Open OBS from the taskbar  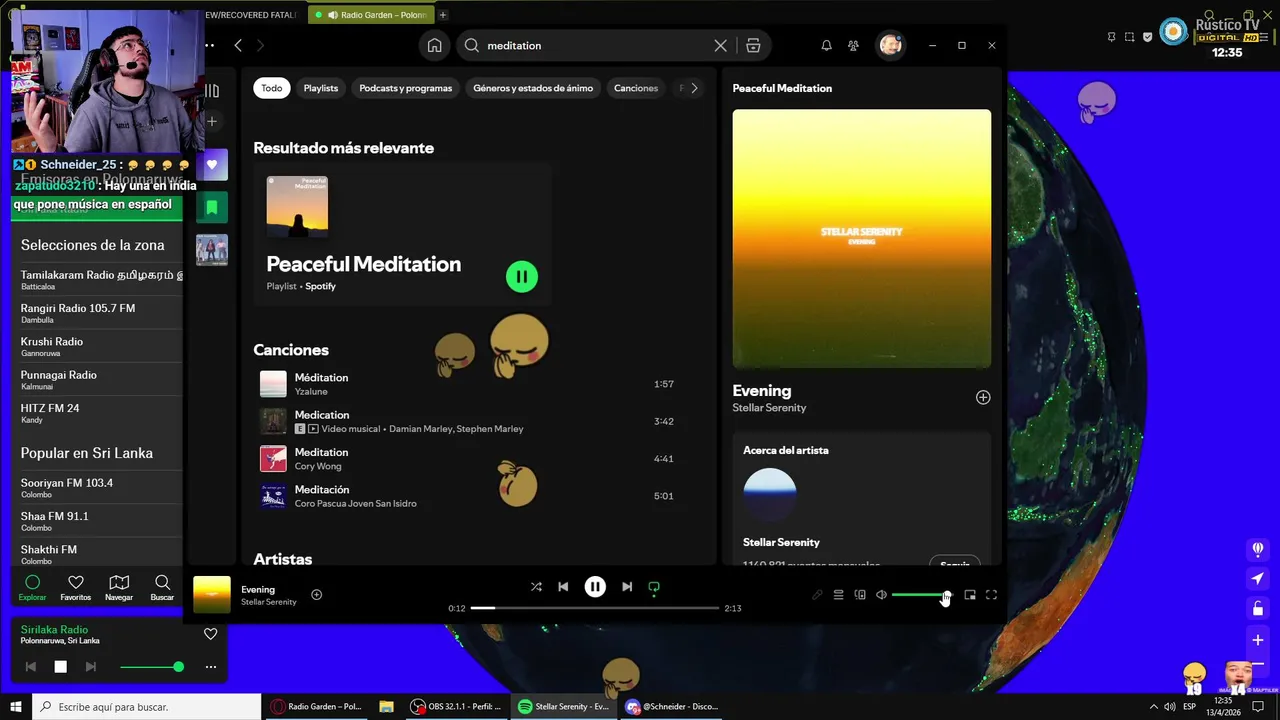point(455,707)
